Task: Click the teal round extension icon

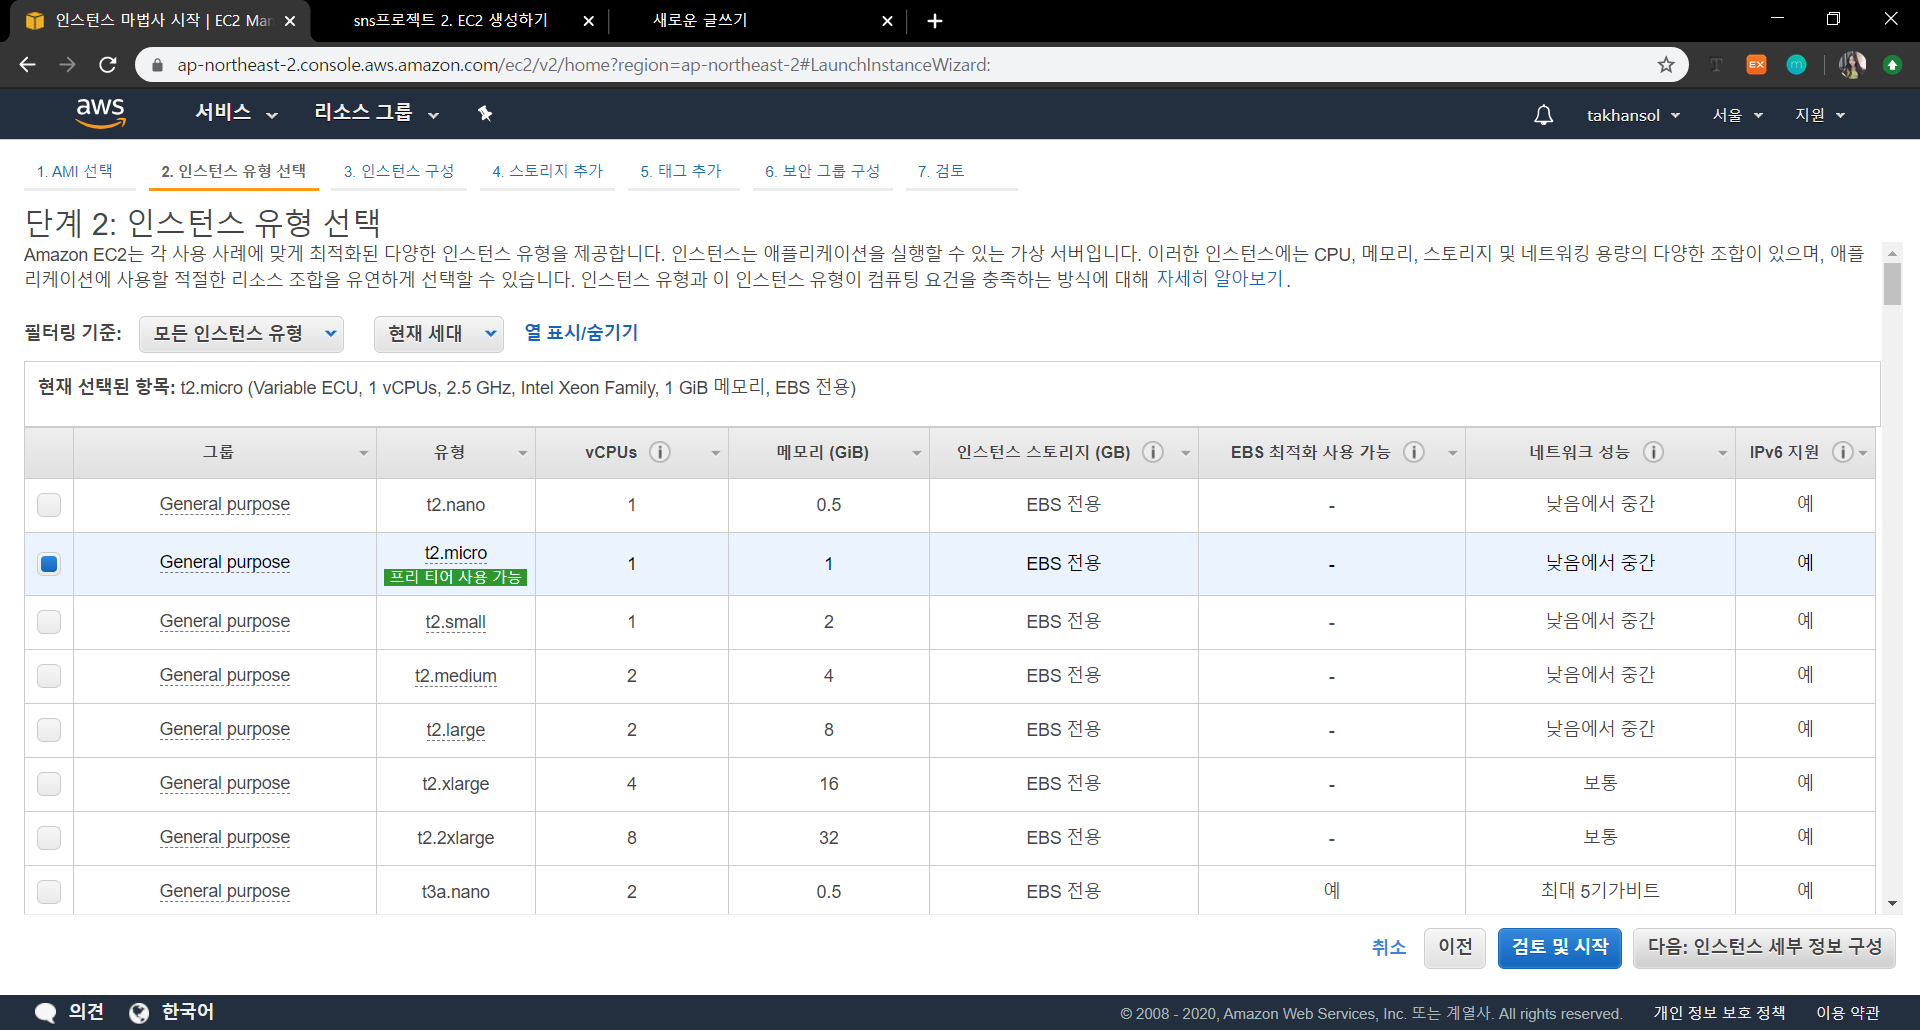Action: [1796, 65]
